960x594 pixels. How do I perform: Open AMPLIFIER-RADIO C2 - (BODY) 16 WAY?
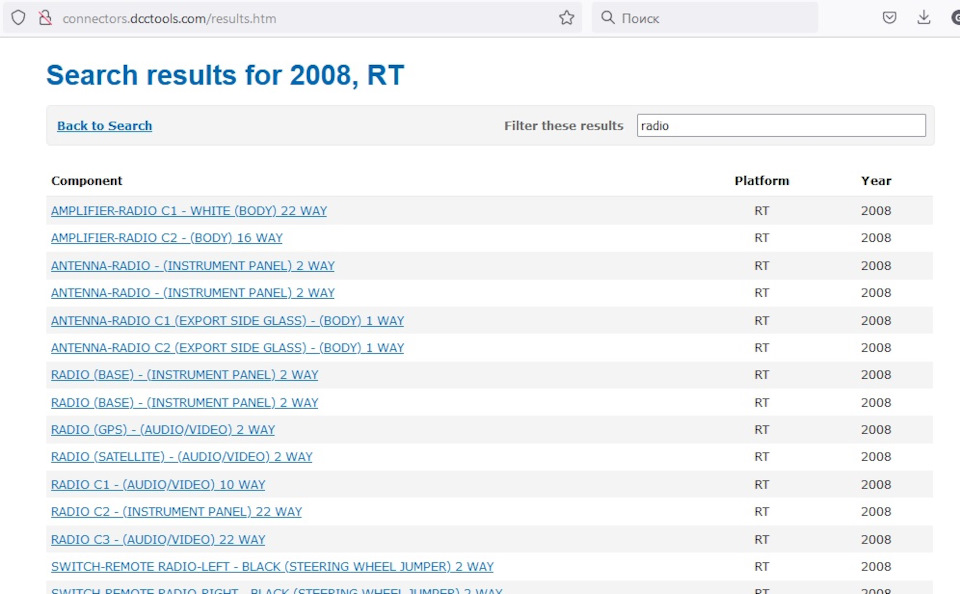(x=167, y=238)
